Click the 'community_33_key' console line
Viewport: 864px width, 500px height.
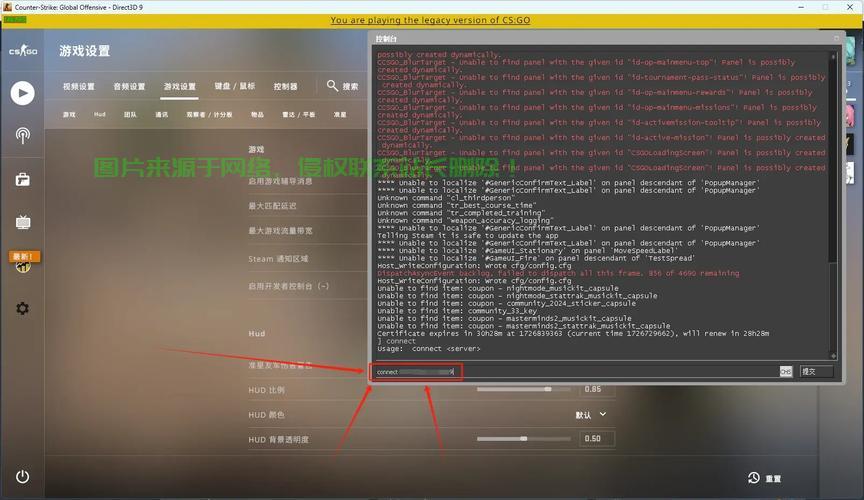457,311
